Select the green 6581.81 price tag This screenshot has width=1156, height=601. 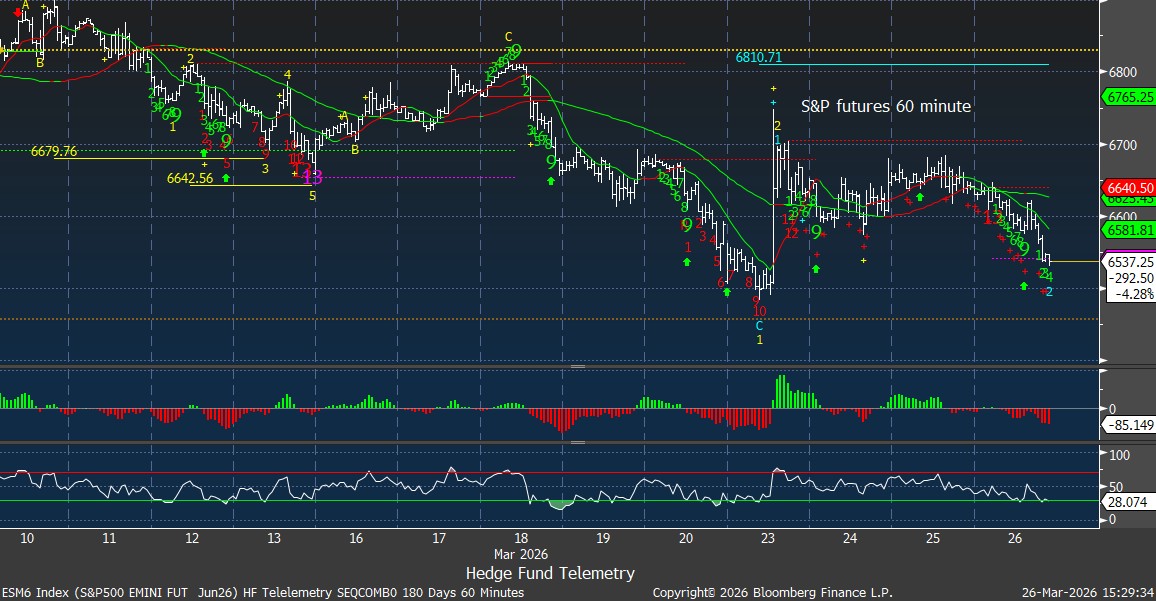(x=1128, y=230)
